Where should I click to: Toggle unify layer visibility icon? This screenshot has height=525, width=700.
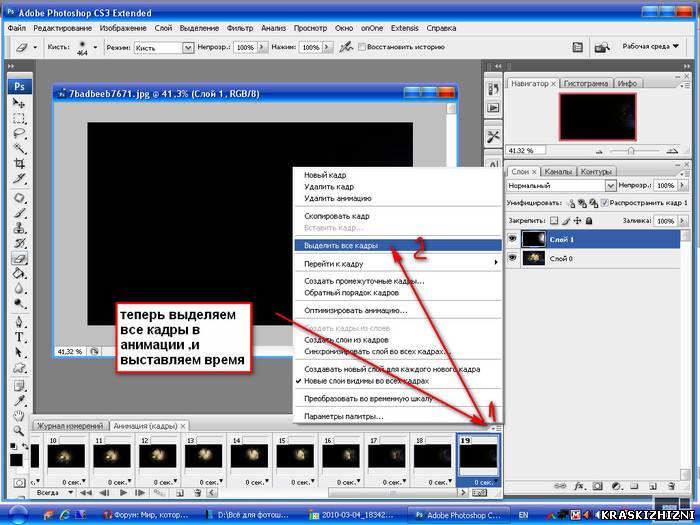click(582, 203)
